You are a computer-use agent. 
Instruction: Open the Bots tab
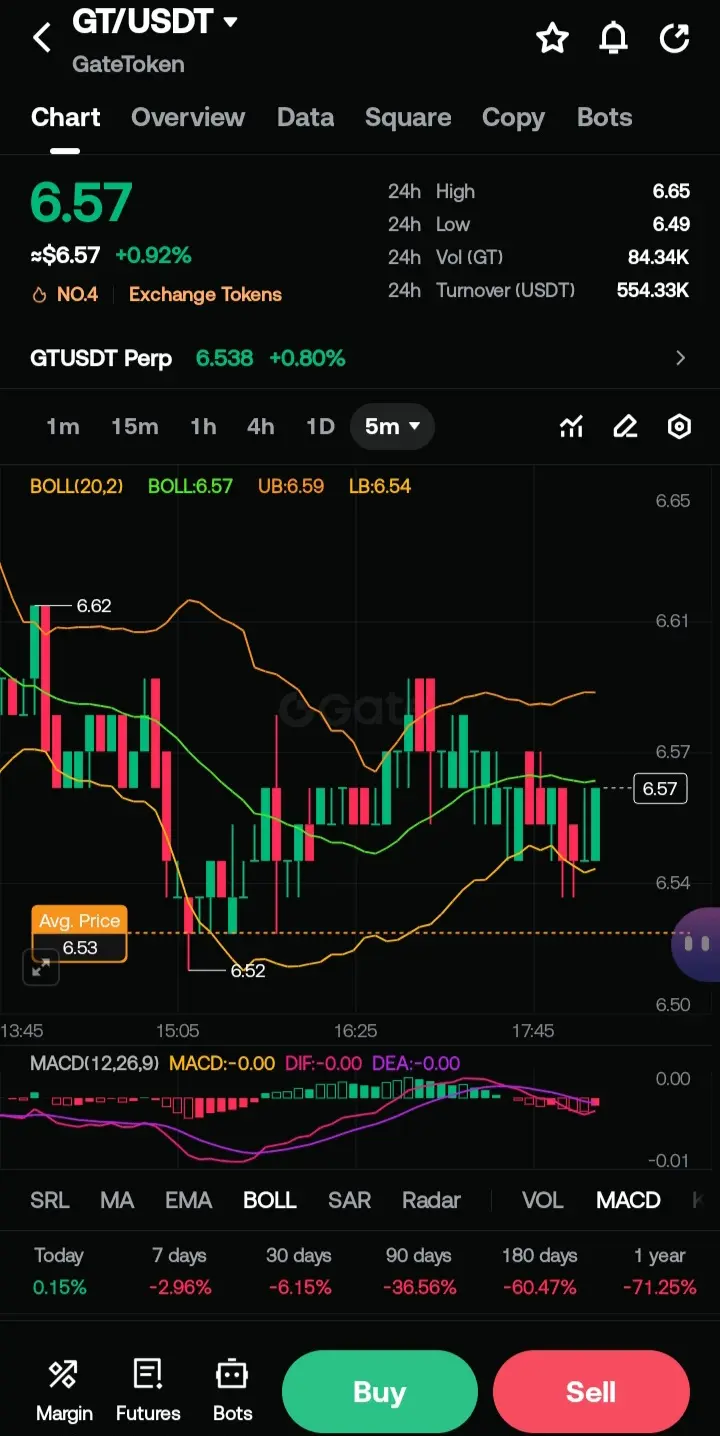(x=604, y=117)
